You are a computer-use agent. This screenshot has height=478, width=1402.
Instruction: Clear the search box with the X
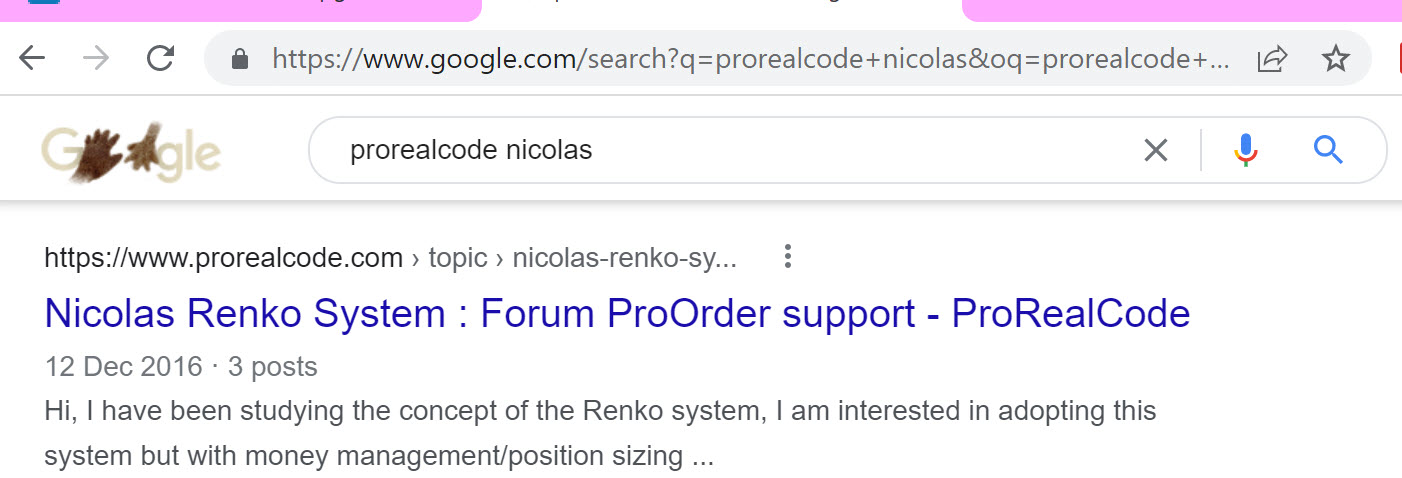pos(1155,151)
